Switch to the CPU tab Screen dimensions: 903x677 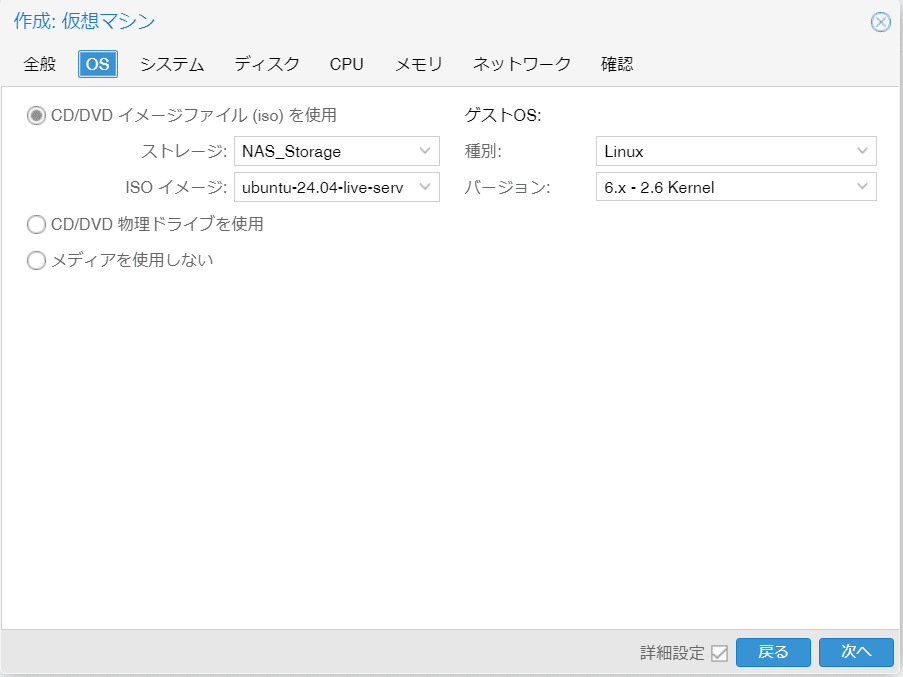click(x=347, y=64)
